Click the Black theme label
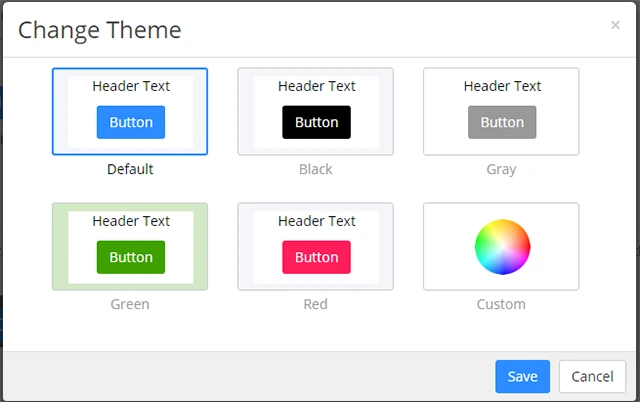This screenshot has height=402, width=640. pyautogui.click(x=315, y=169)
